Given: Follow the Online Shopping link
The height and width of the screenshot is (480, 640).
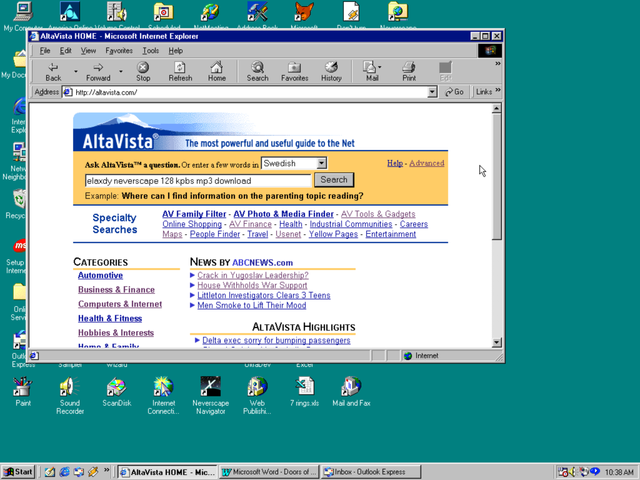Looking at the screenshot, I should tap(192, 224).
